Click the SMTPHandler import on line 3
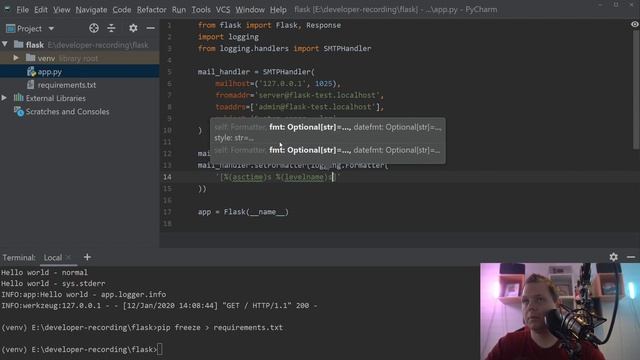The height and width of the screenshot is (360, 640). [347, 48]
